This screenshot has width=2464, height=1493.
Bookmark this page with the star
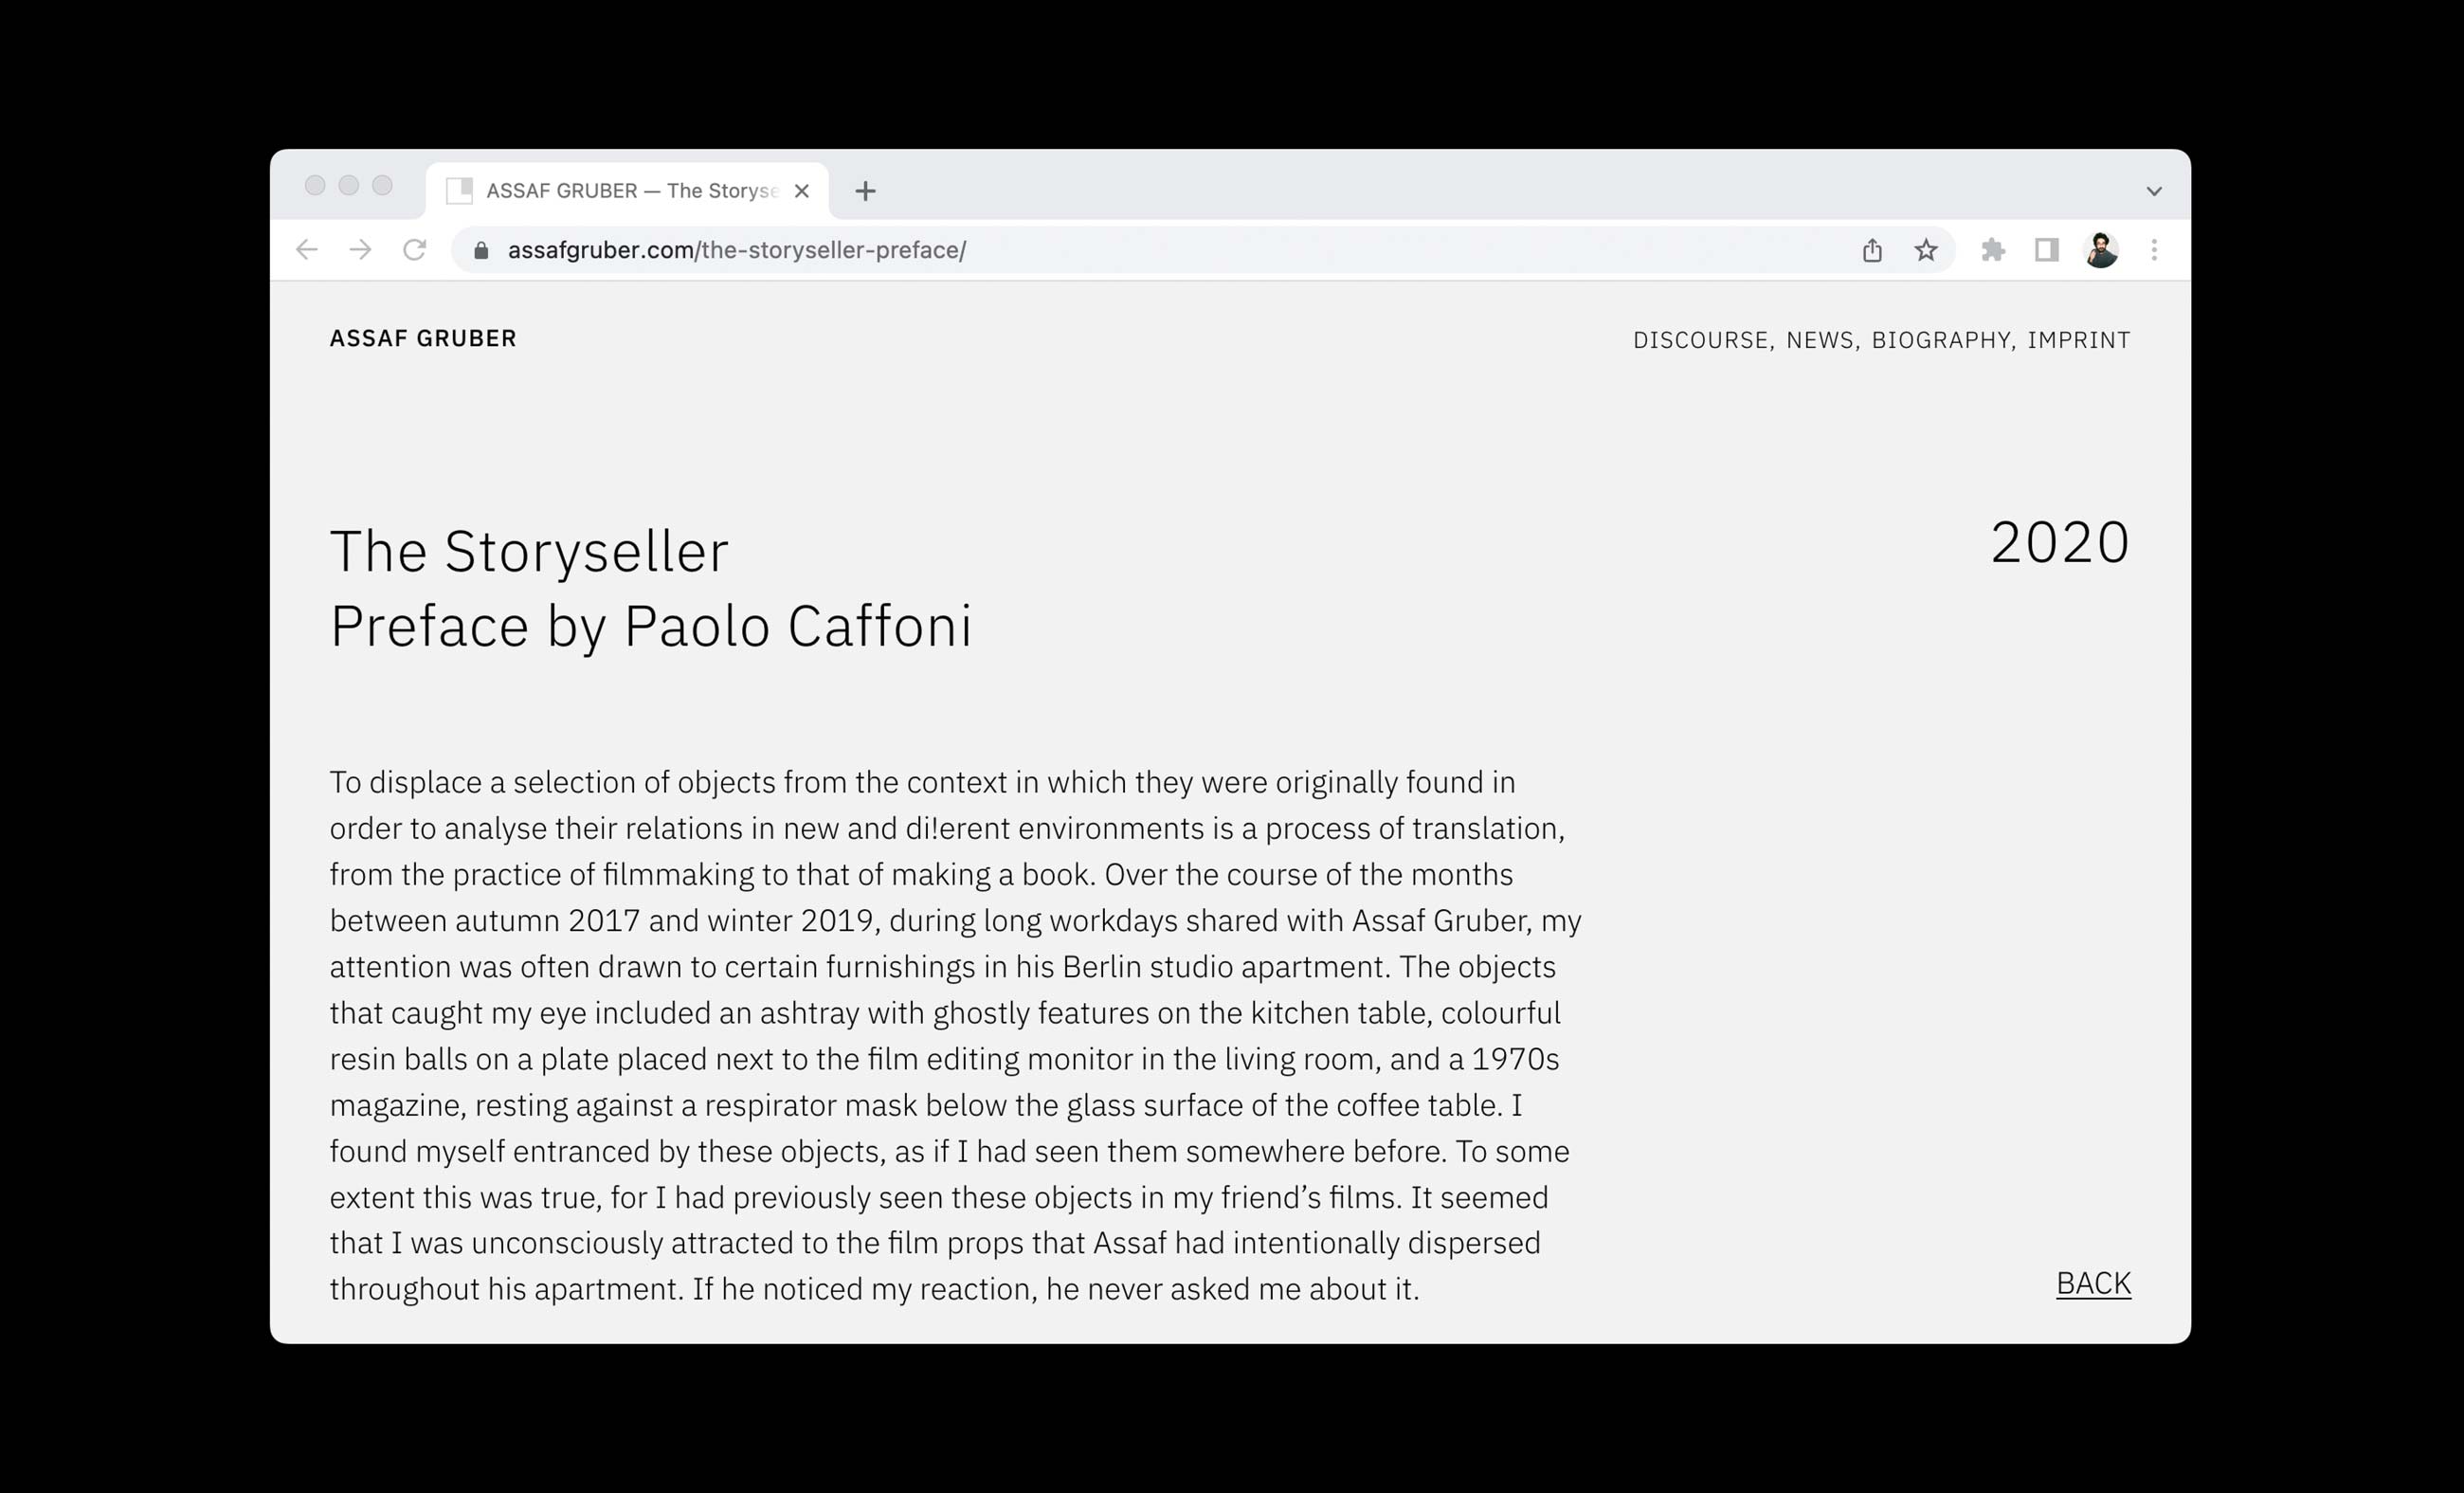[x=1926, y=250]
